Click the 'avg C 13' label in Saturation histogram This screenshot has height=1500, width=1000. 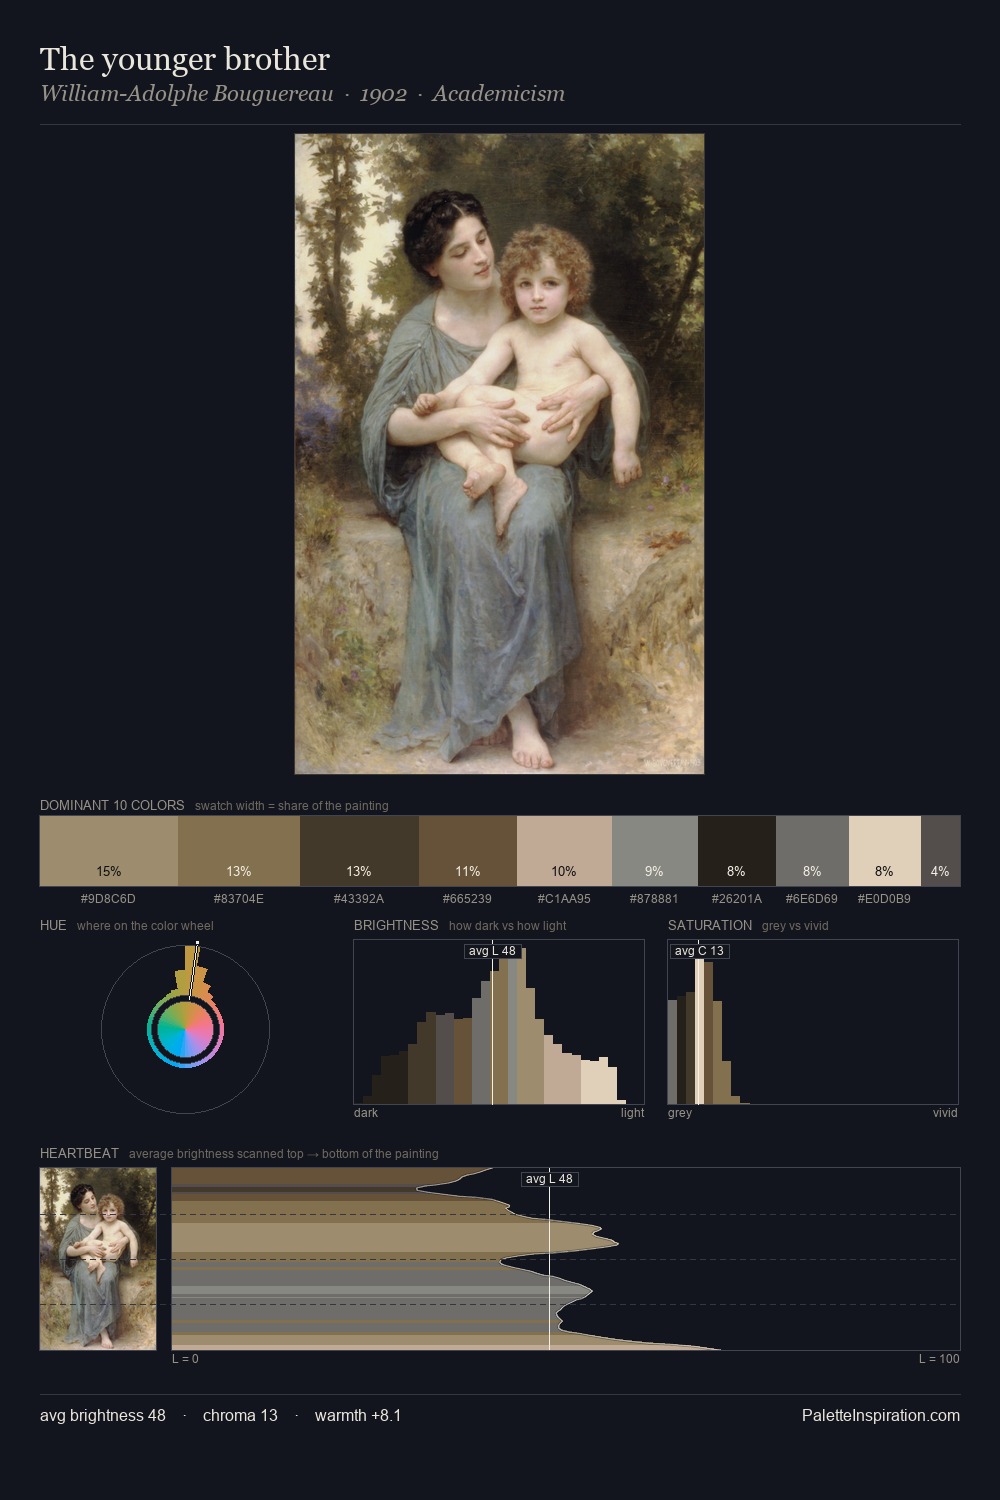[699, 951]
